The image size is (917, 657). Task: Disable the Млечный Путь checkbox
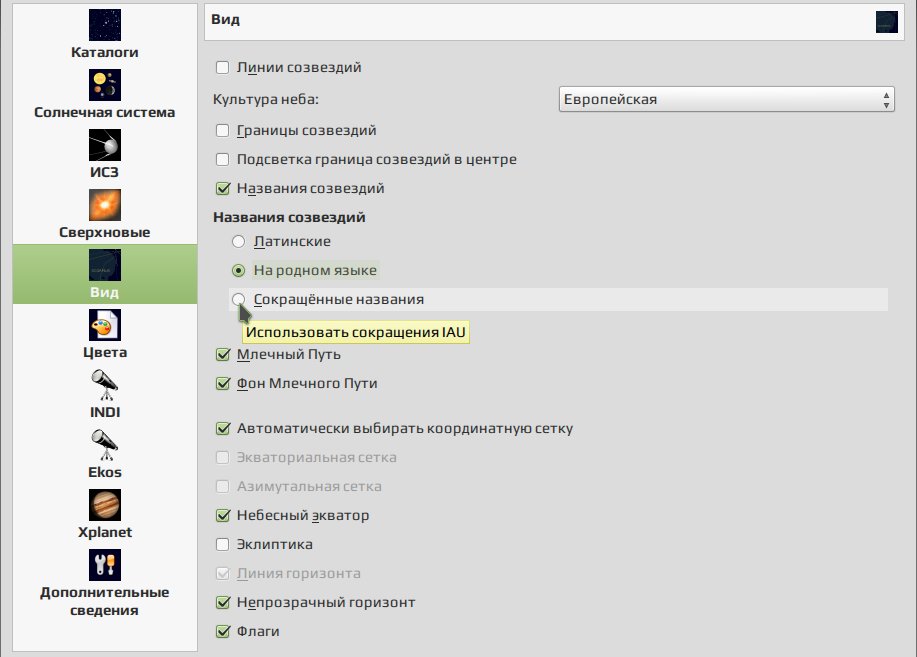(222, 355)
